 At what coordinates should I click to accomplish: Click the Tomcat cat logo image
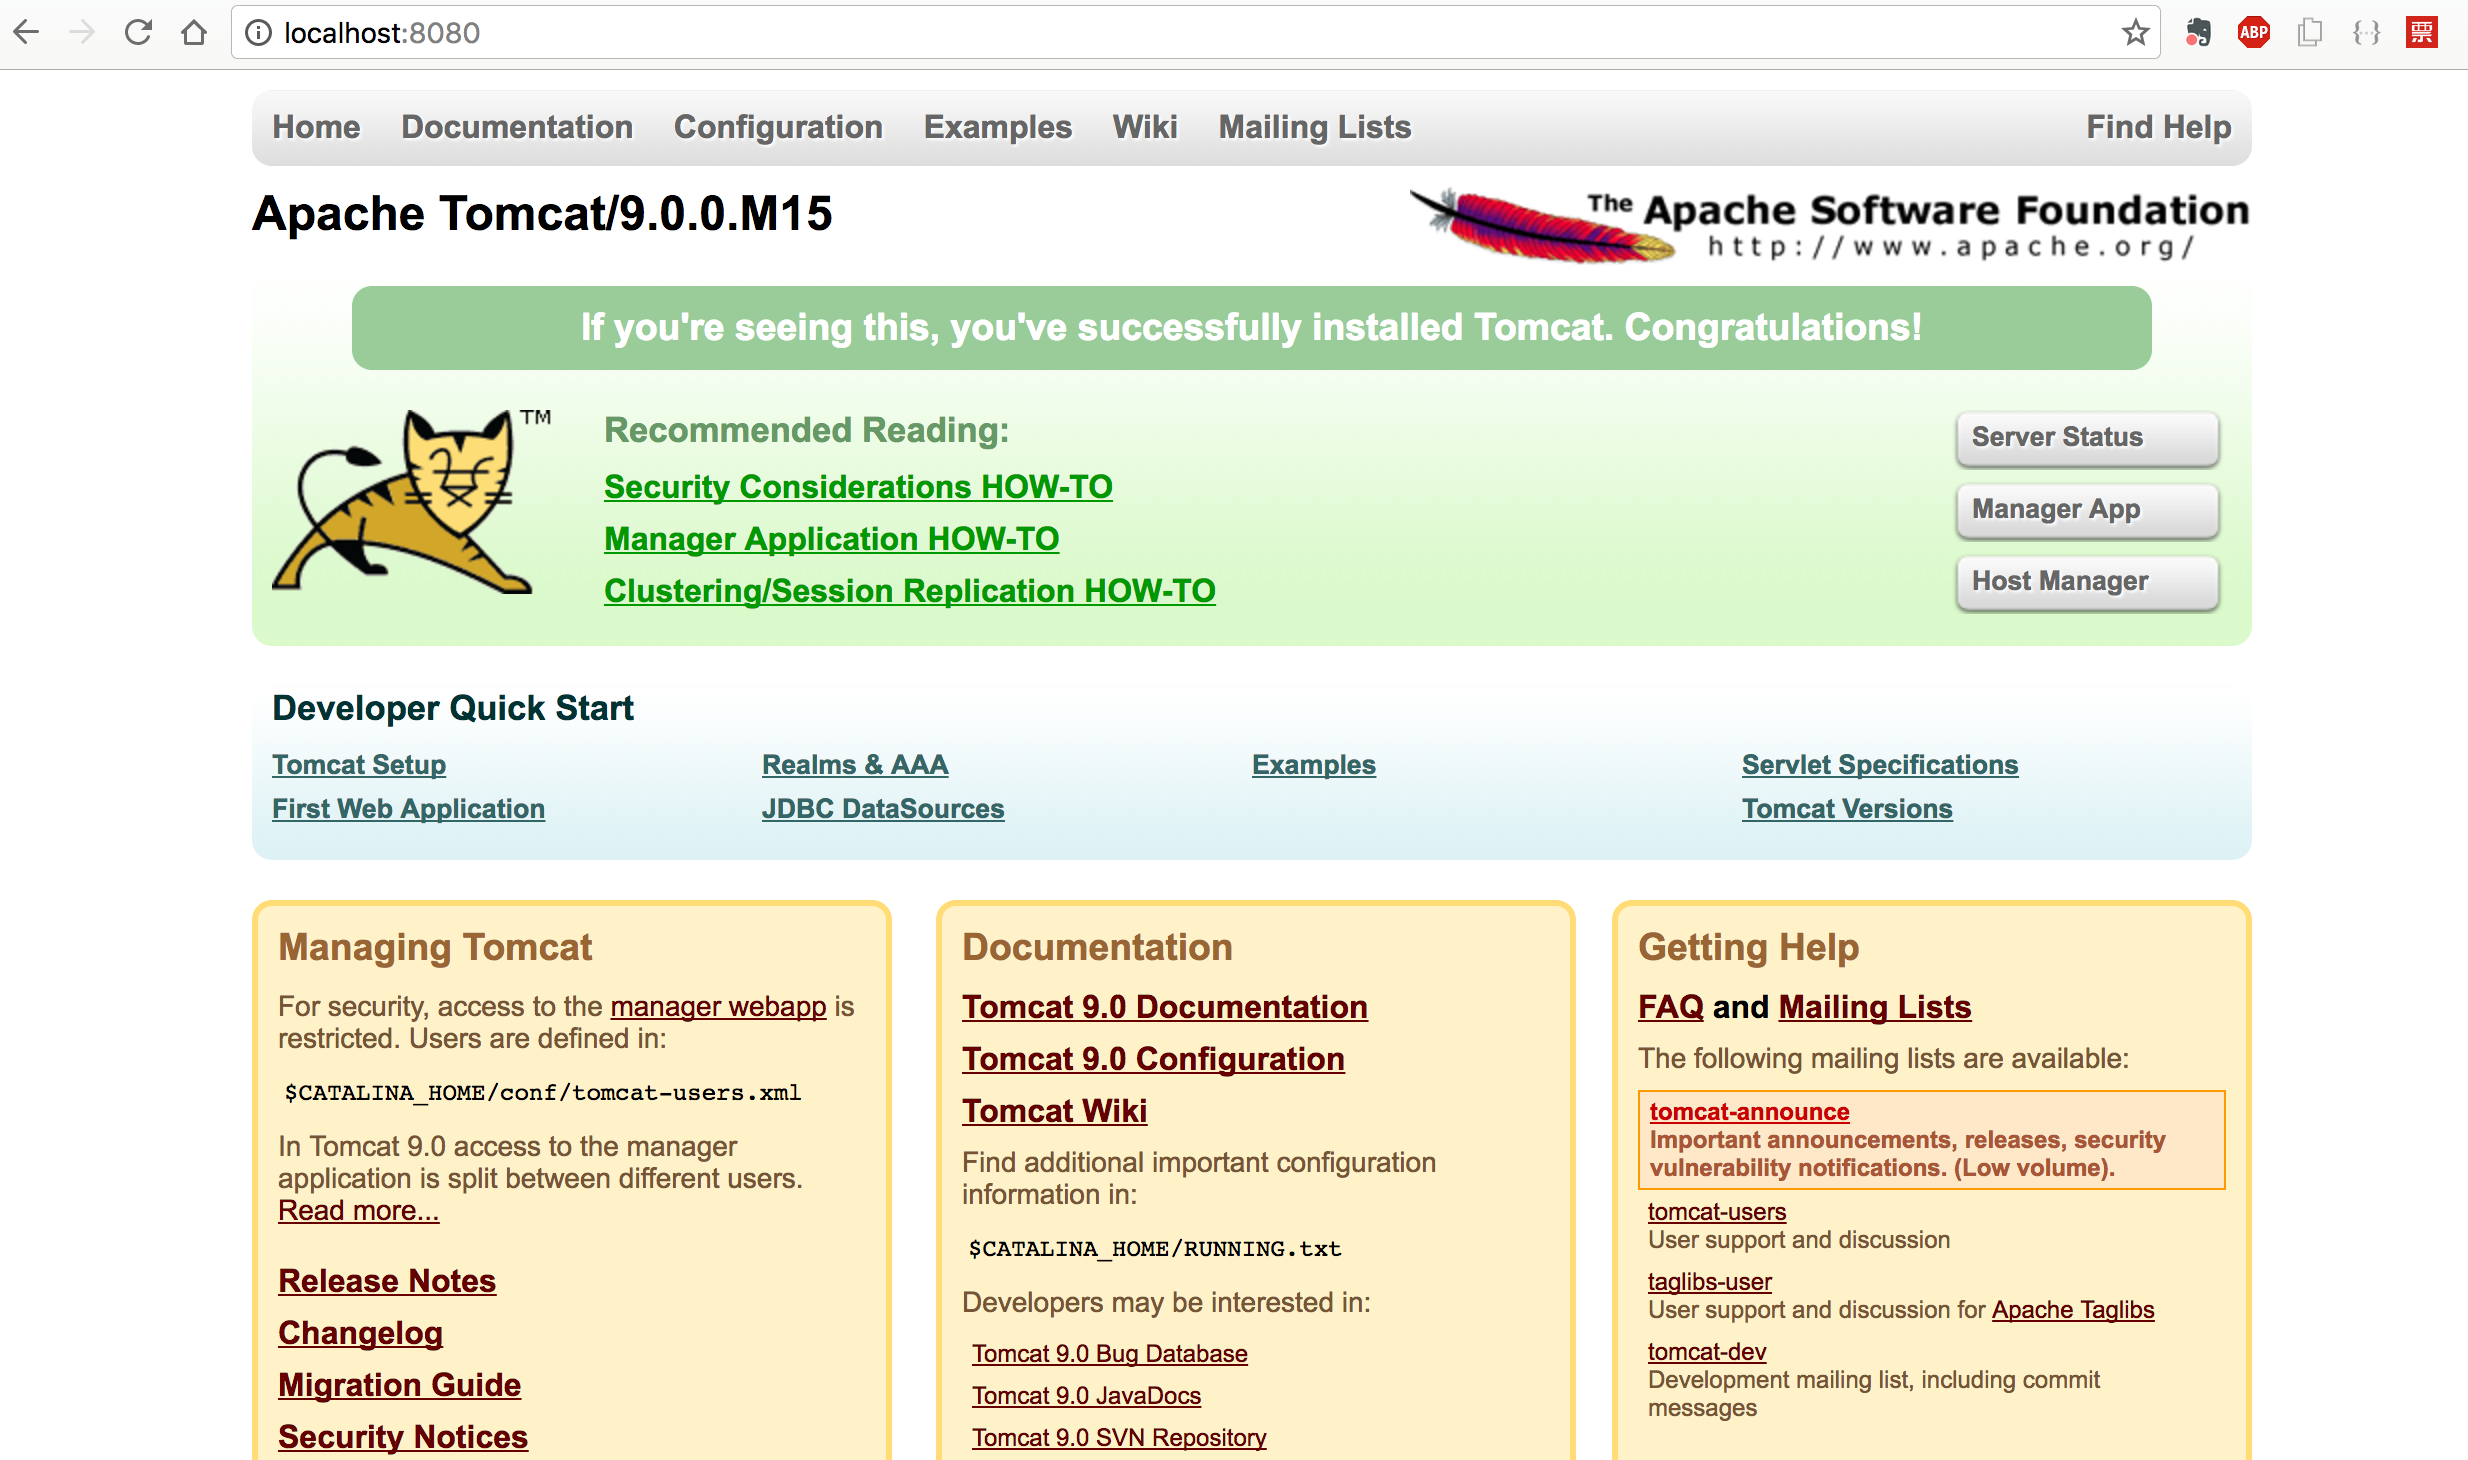point(411,501)
